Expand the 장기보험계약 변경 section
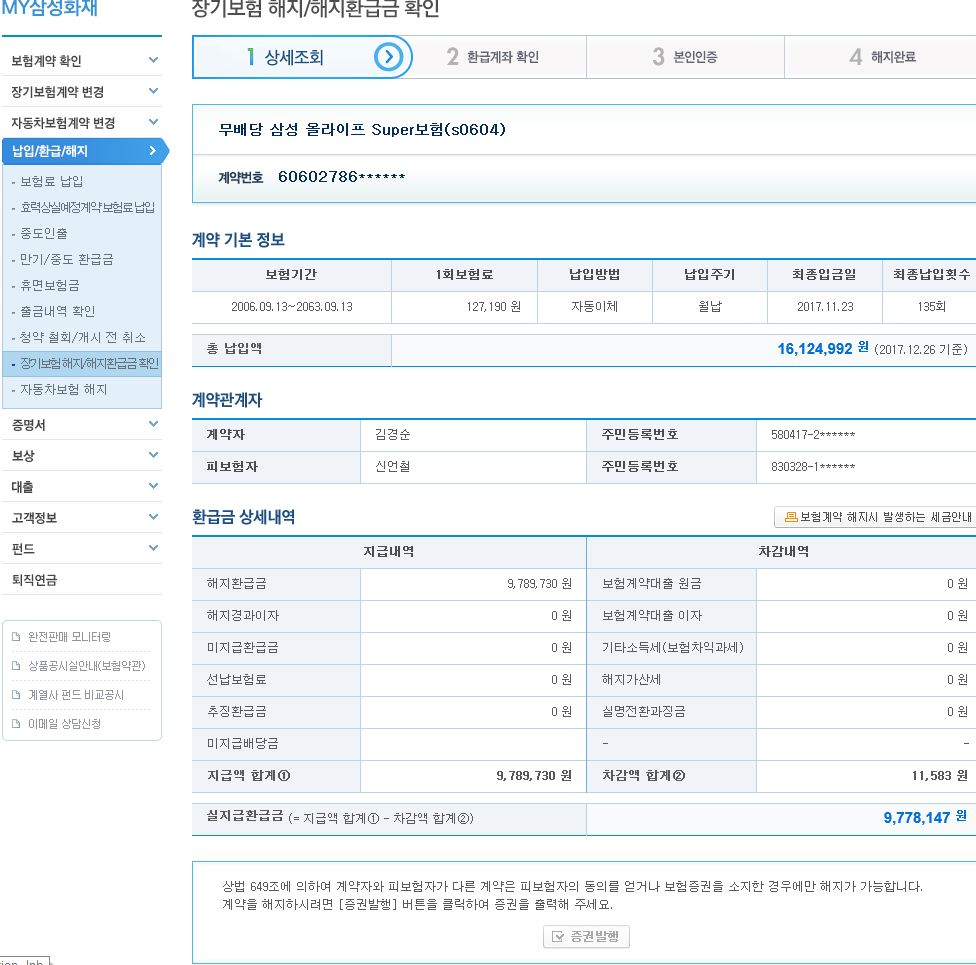Screen dimensions: 976x965 (153, 92)
